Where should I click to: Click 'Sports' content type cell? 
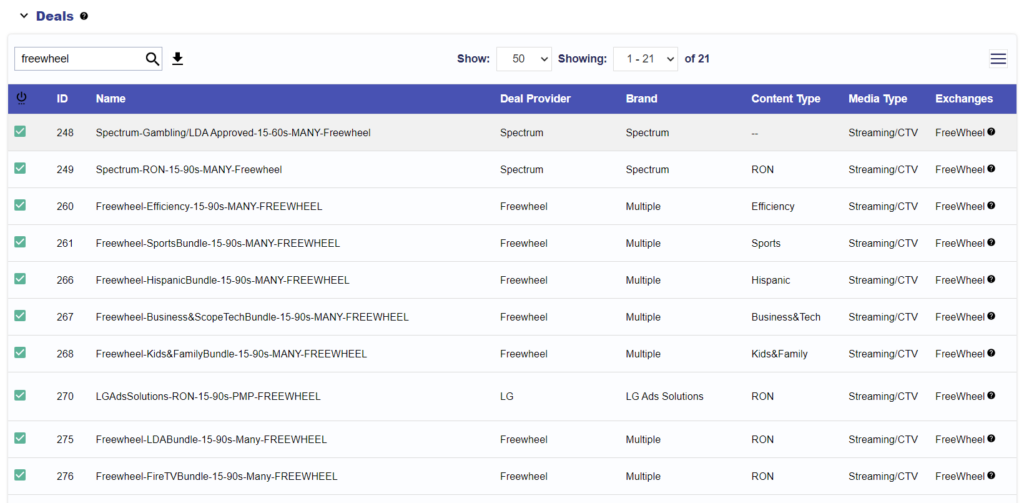pos(765,243)
